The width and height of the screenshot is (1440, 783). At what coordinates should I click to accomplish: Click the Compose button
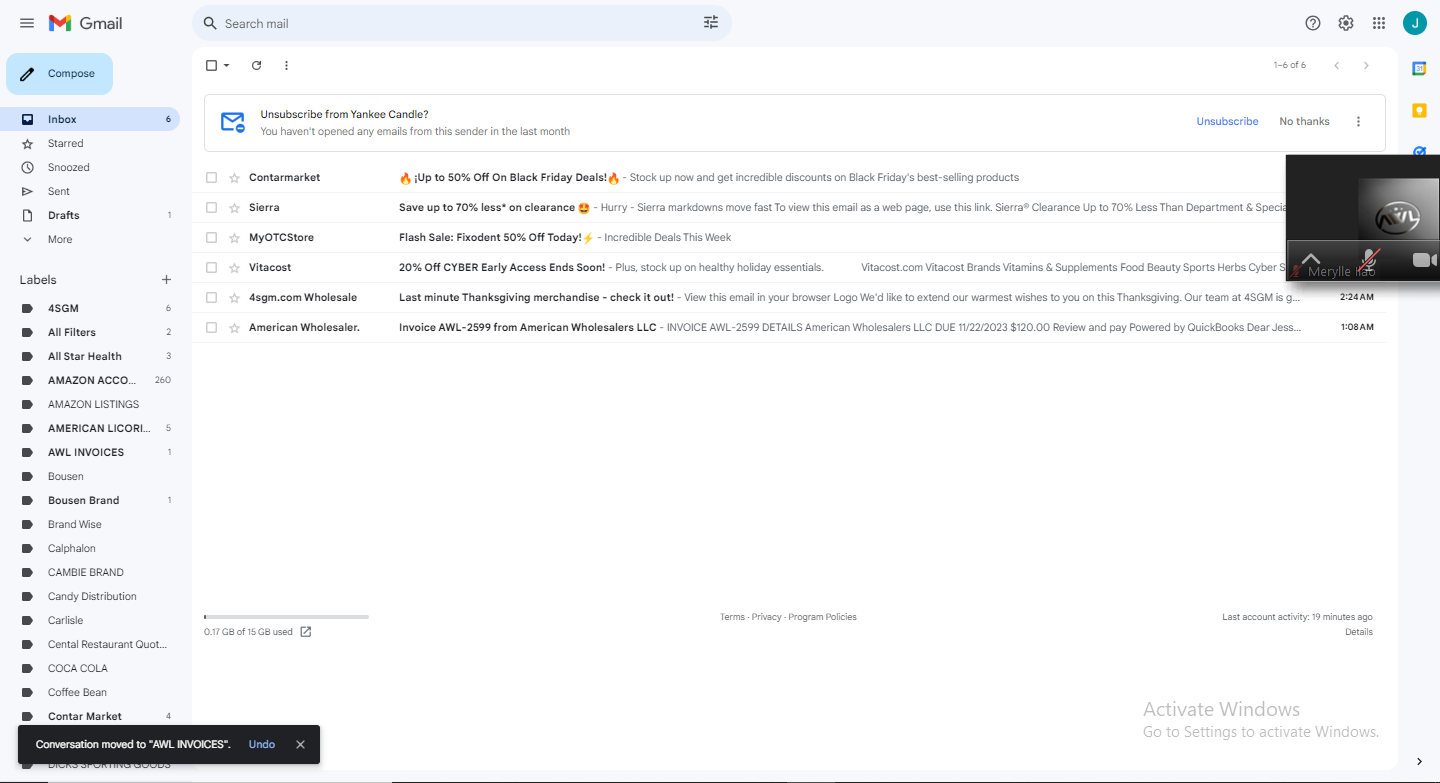click(x=59, y=74)
